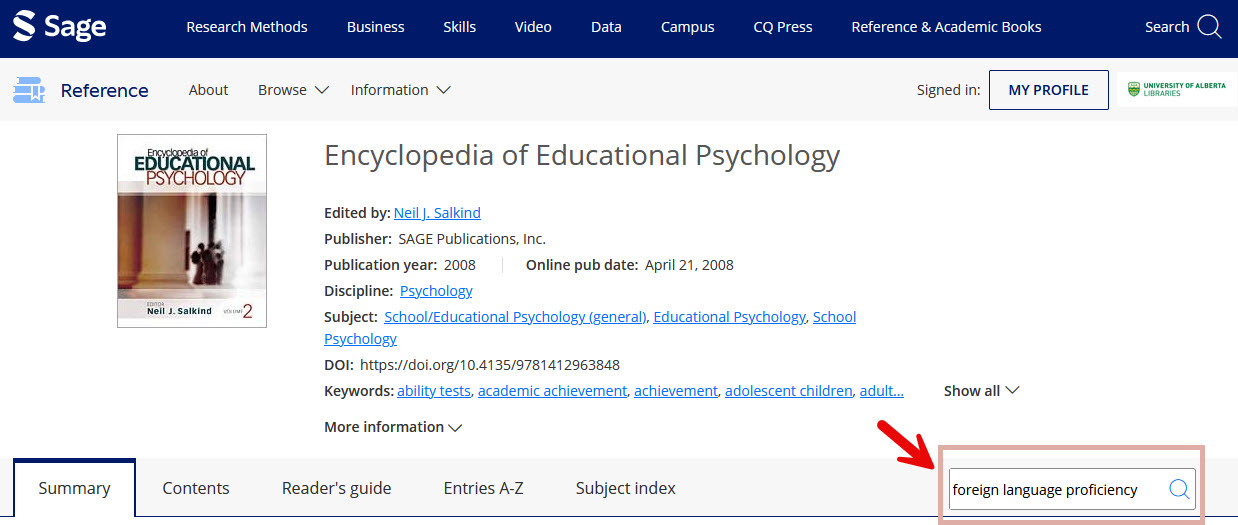Image resolution: width=1238 pixels, height=525 pixels.
Task: Open Video section
Action: 533,27
